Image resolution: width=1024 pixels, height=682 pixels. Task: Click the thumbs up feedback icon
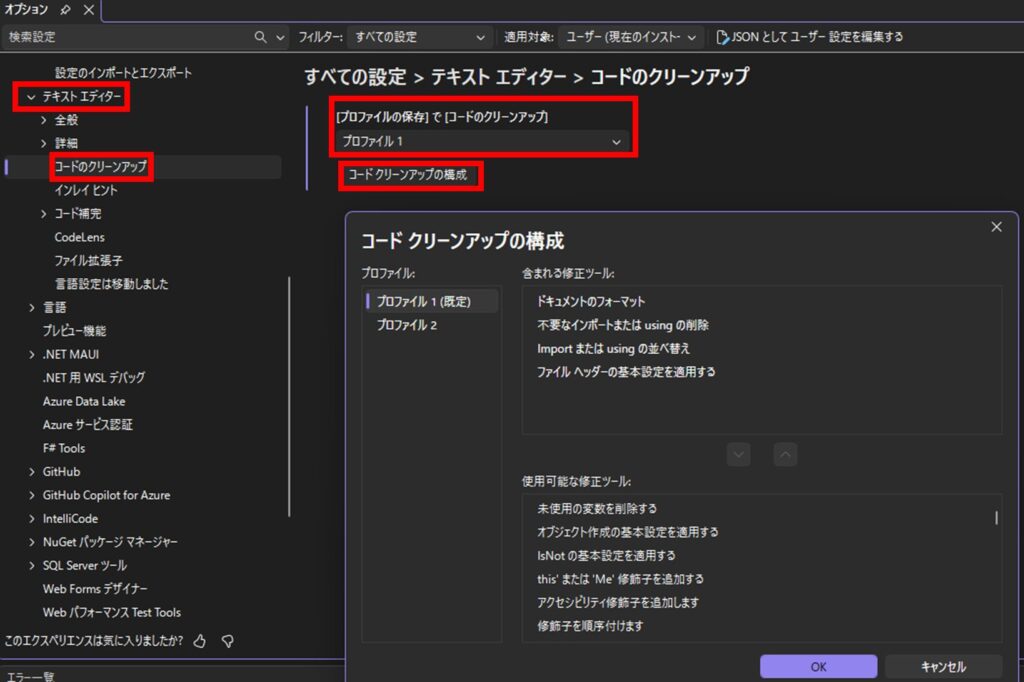pos(199,640)
